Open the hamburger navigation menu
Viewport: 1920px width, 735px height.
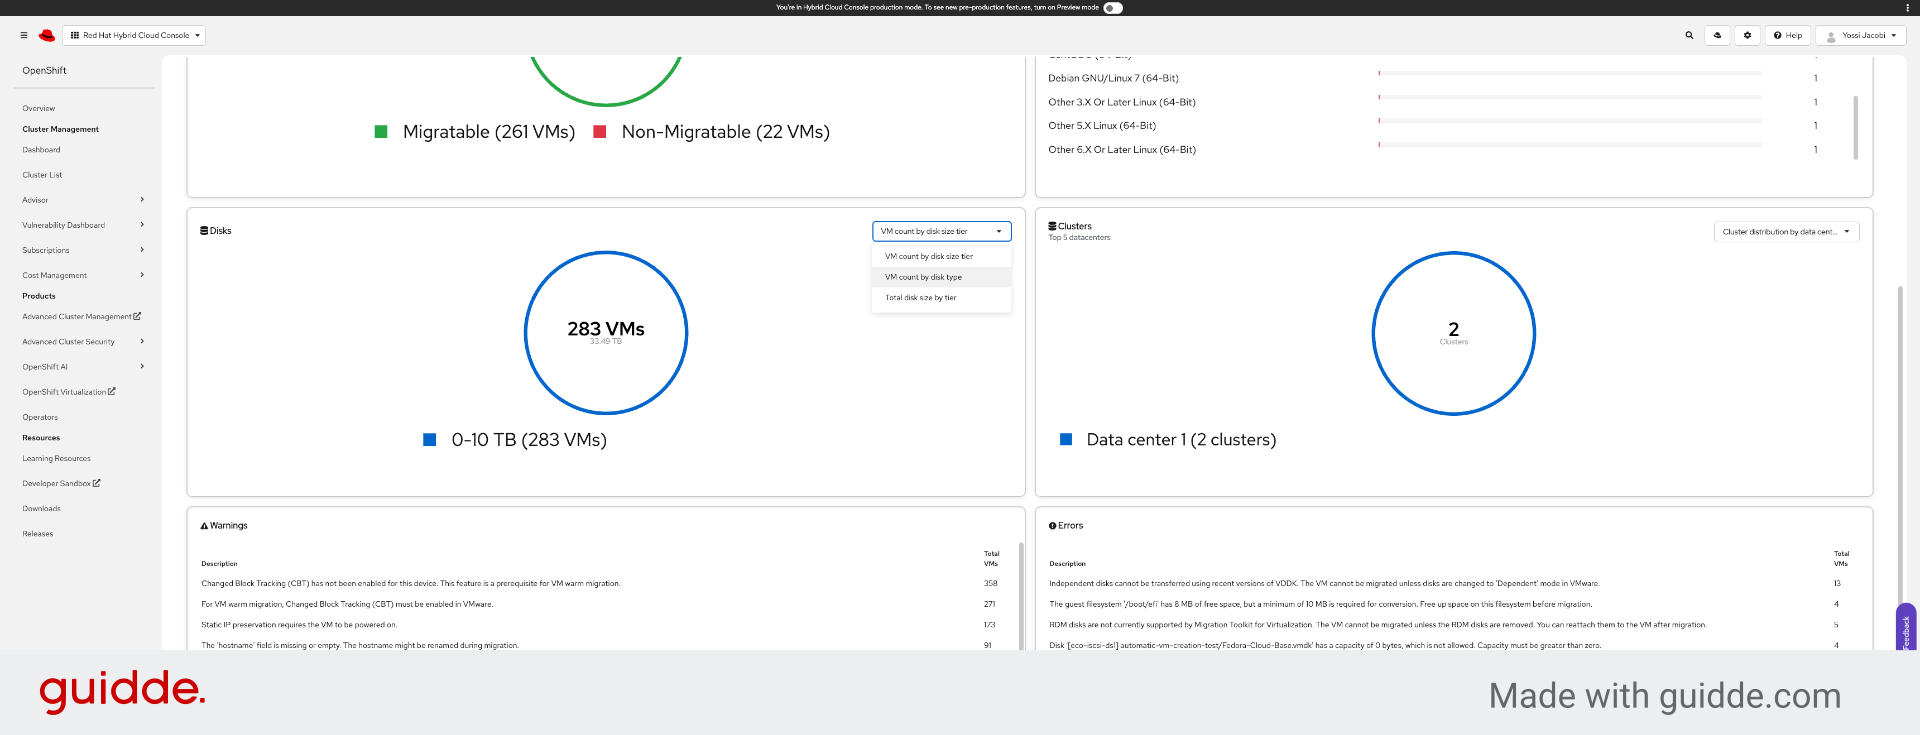(24, 35)
